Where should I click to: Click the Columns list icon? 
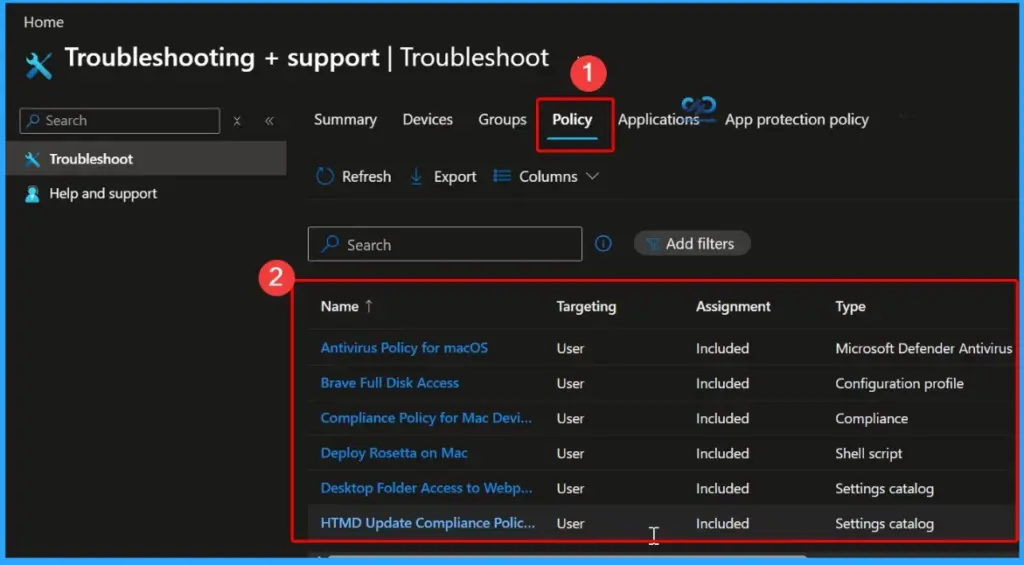point(502,176)
